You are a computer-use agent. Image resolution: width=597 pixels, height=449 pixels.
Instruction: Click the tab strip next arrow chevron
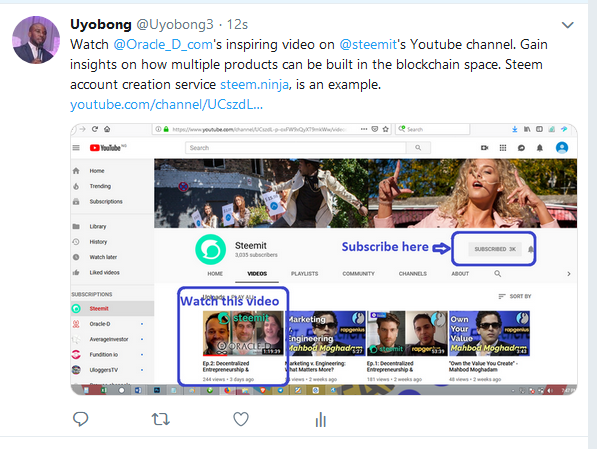pyautogui.click(x=569, y=274)
